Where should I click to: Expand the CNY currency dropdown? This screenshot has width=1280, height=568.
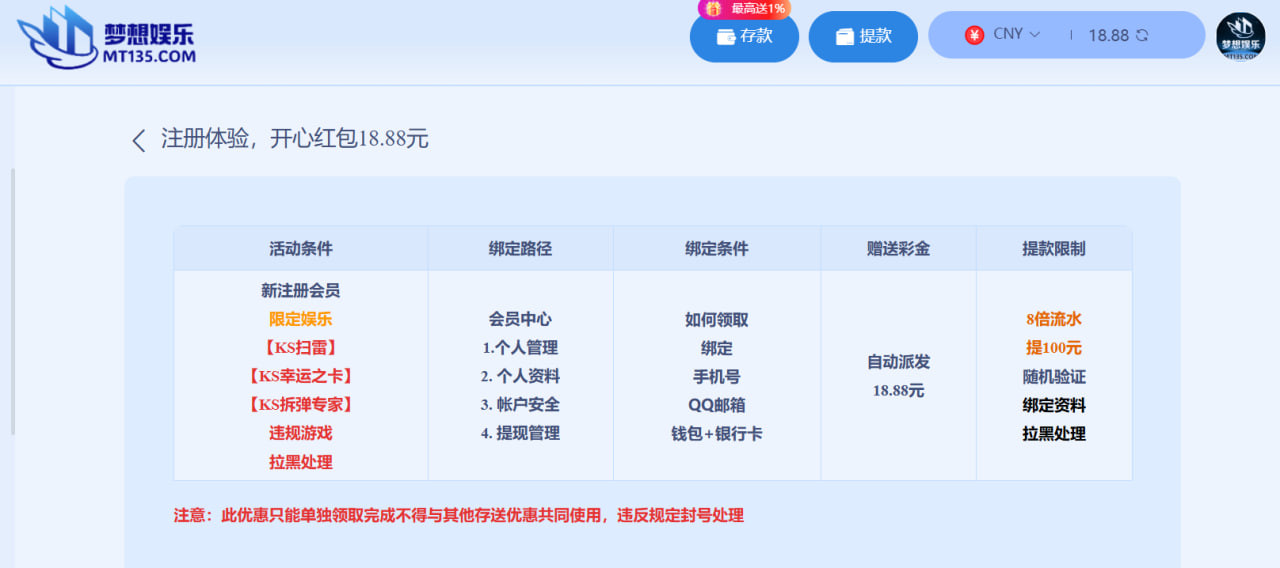(x=1034, y=34)
